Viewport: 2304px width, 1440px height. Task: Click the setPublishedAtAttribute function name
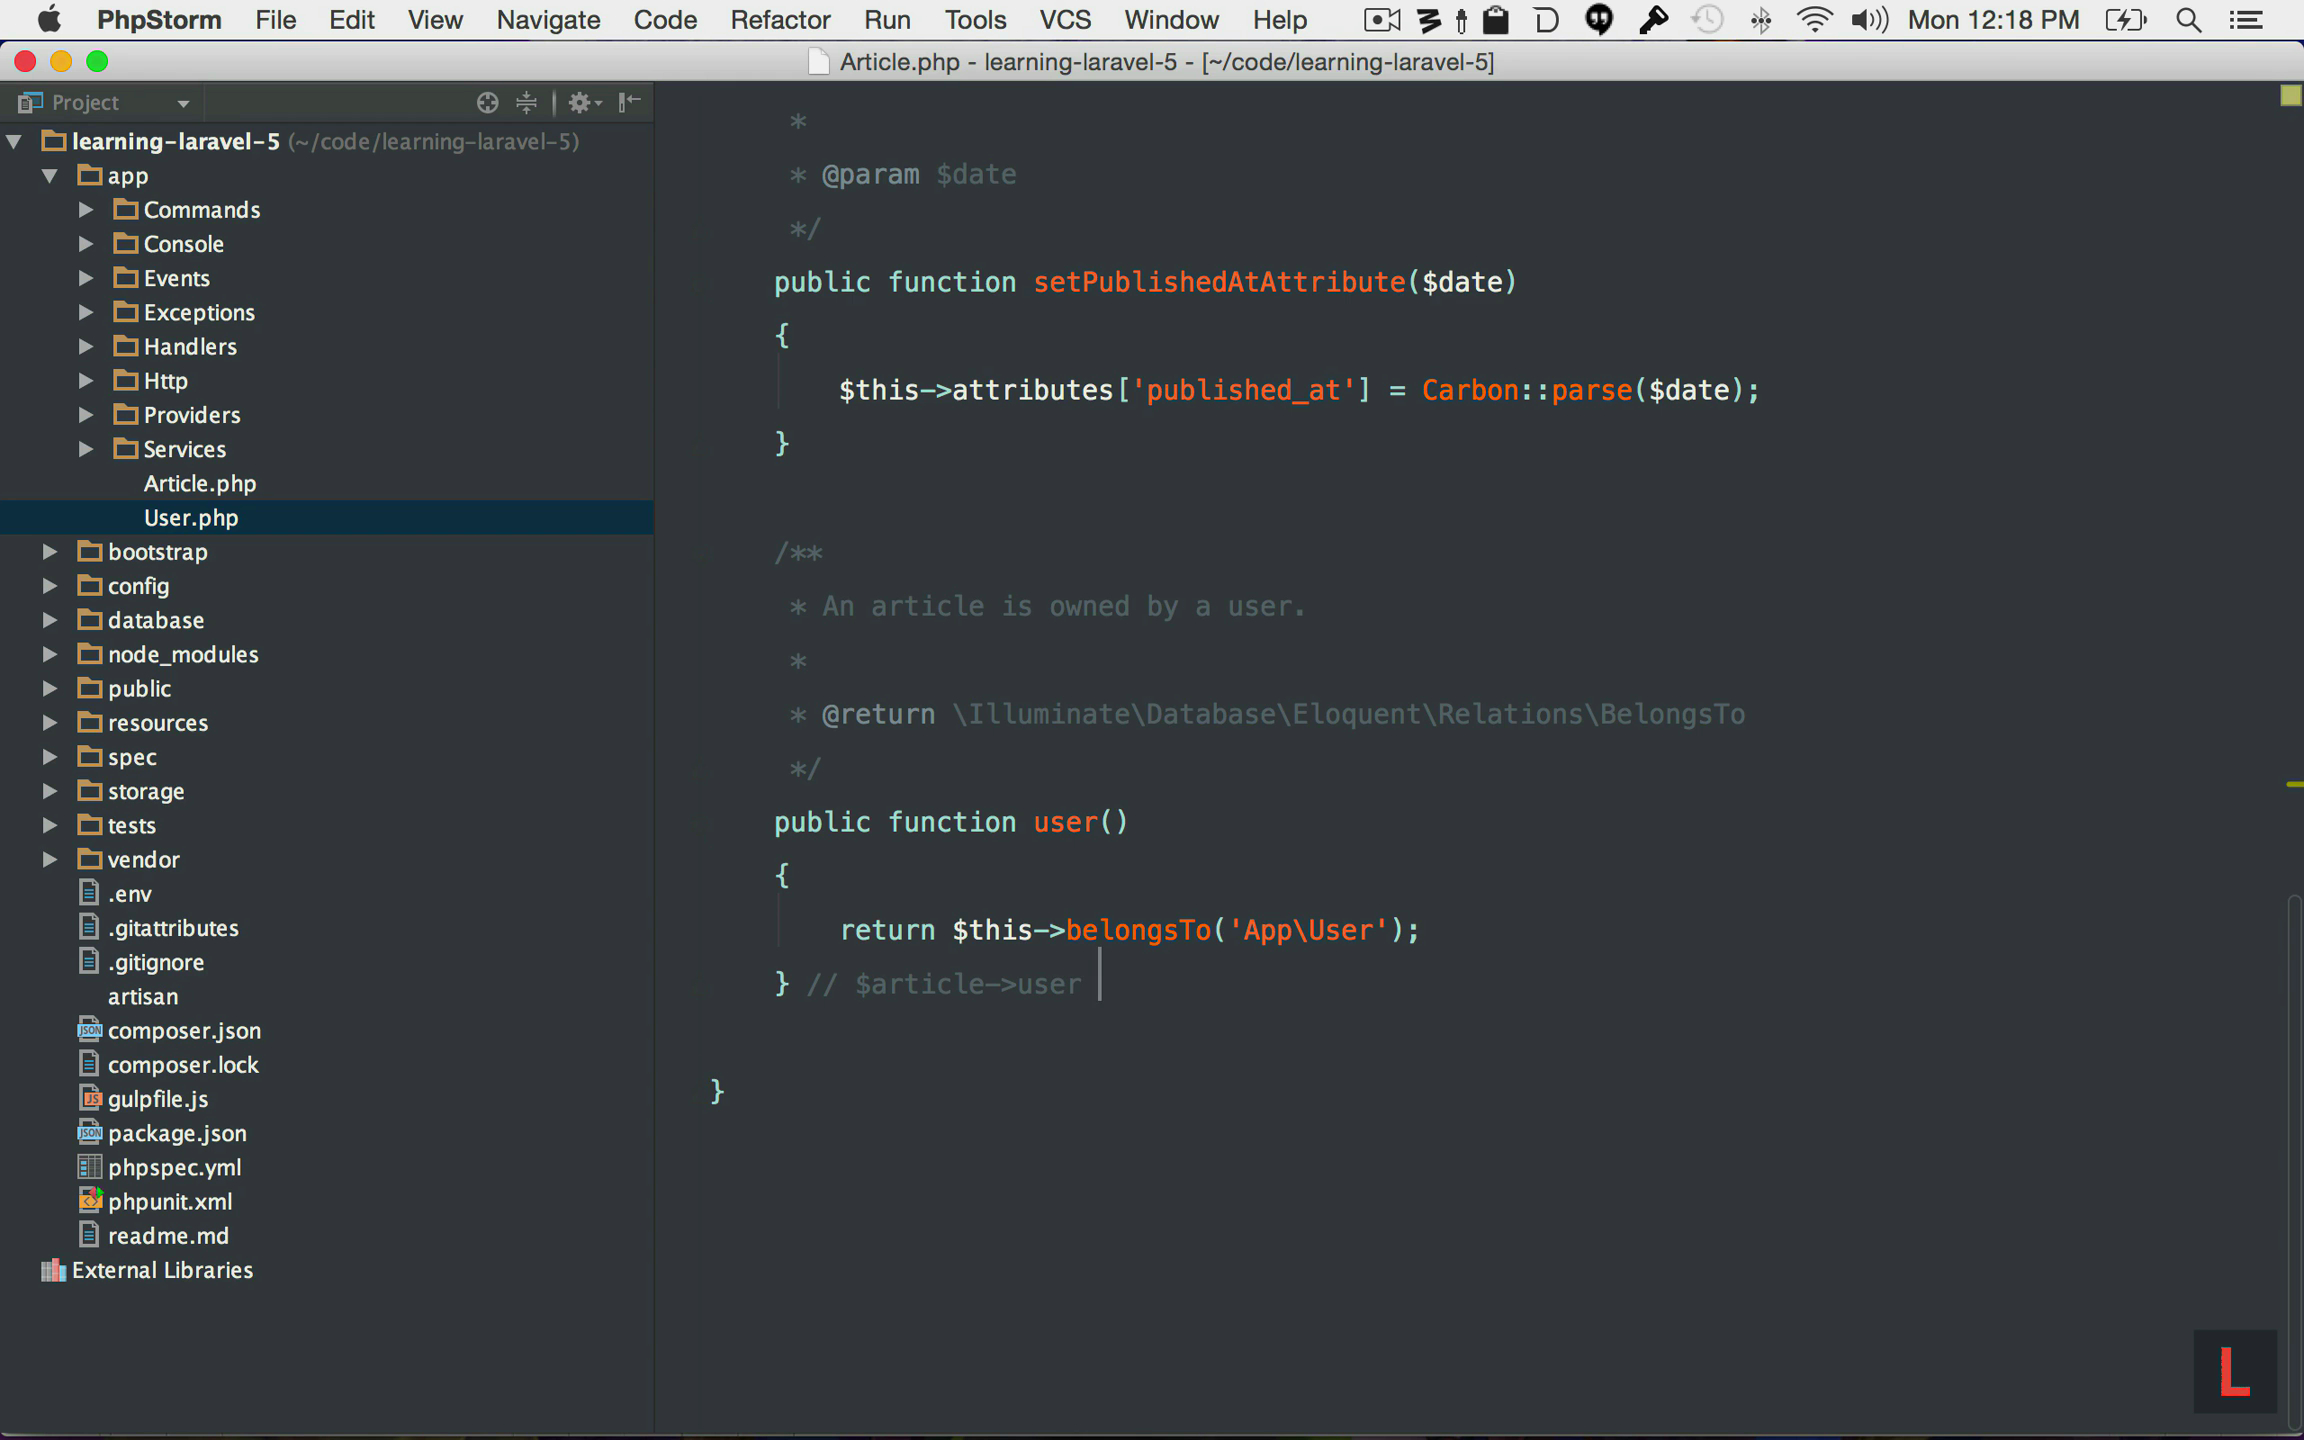(x=1219, y=282)
